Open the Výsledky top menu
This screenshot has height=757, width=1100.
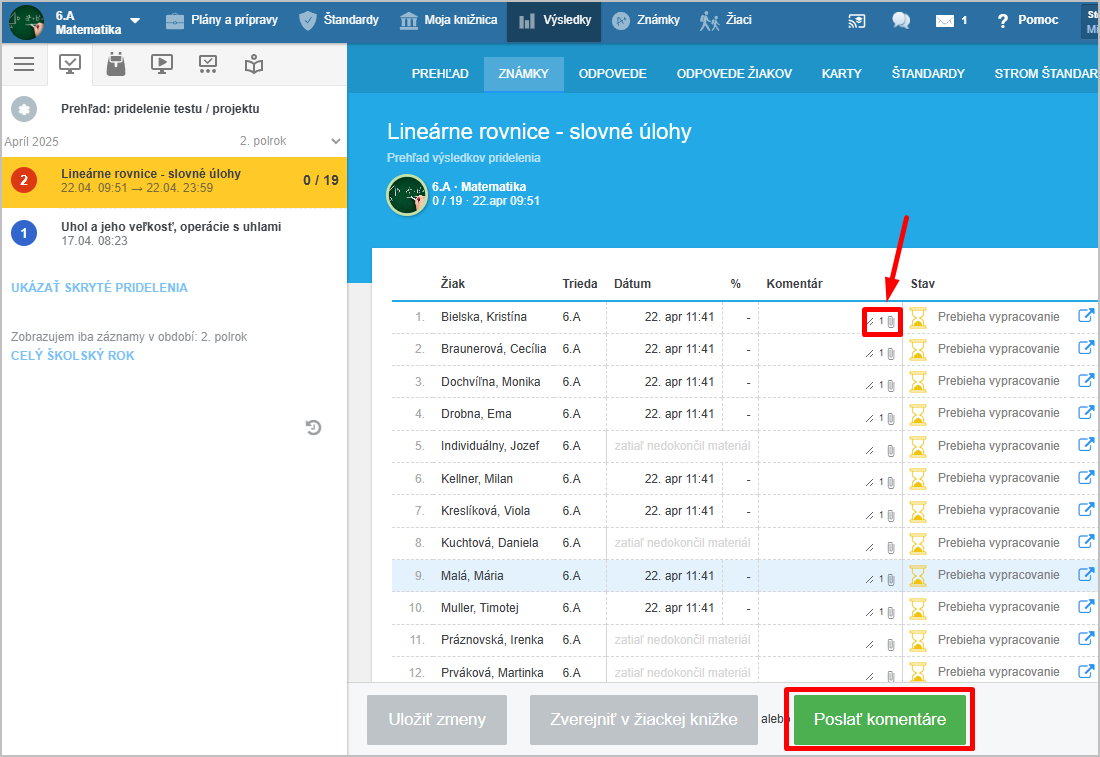(x=554, y=20)
